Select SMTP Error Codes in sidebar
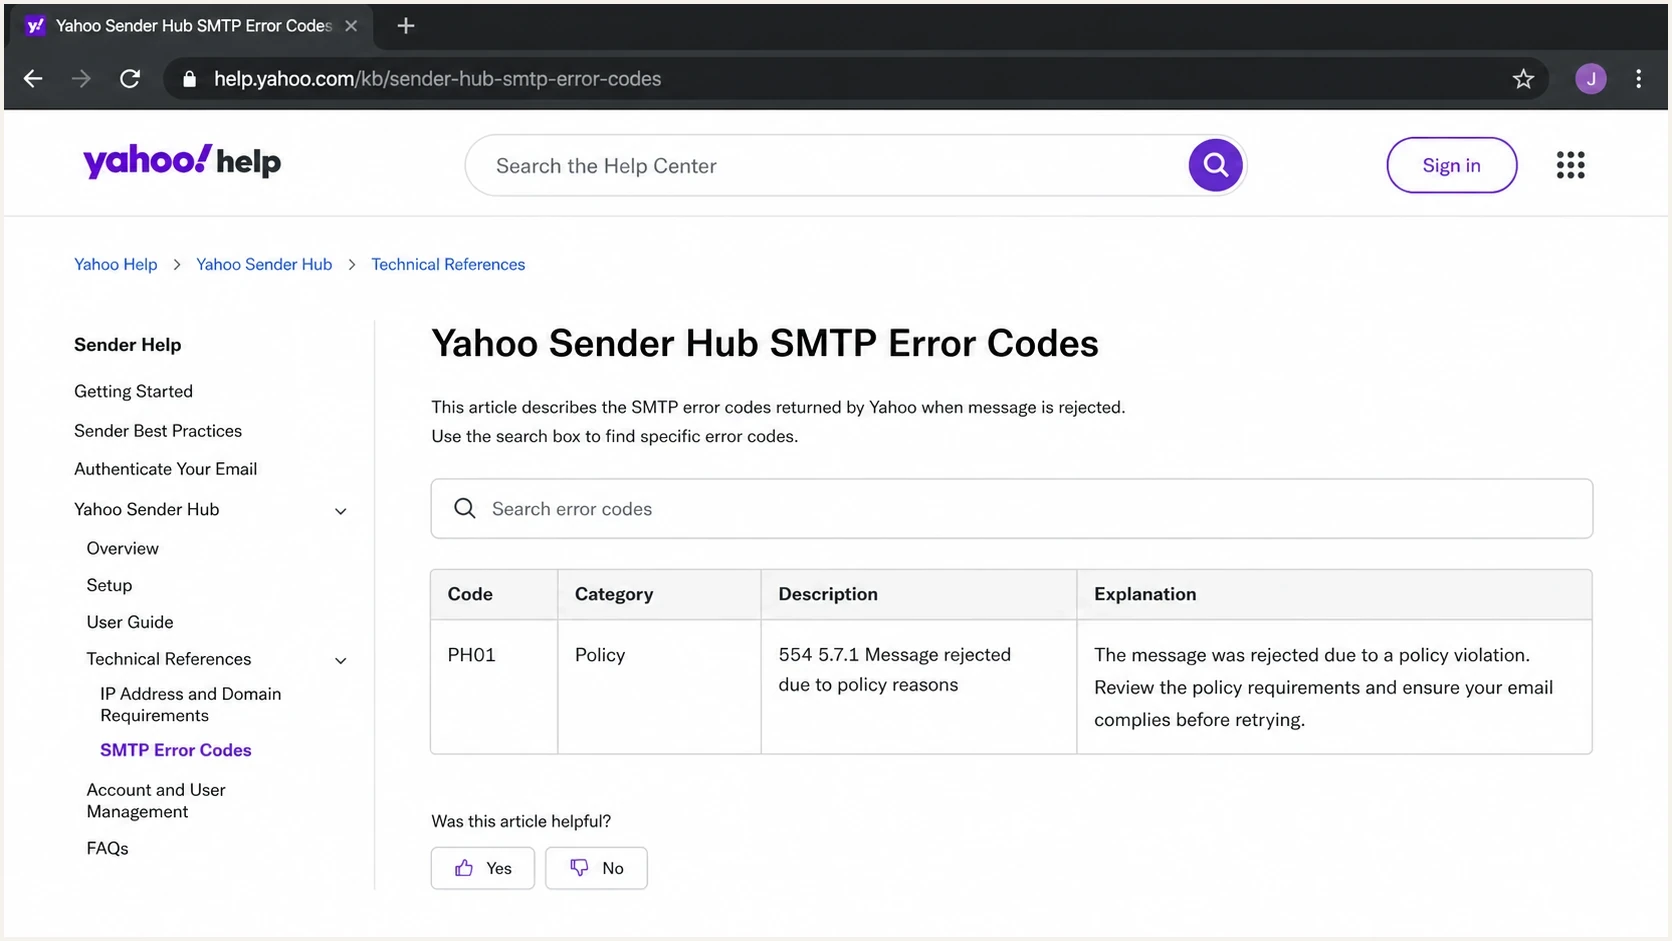Screen dimensions: 1672x941 pyautogui.click(x=175, y=750)
